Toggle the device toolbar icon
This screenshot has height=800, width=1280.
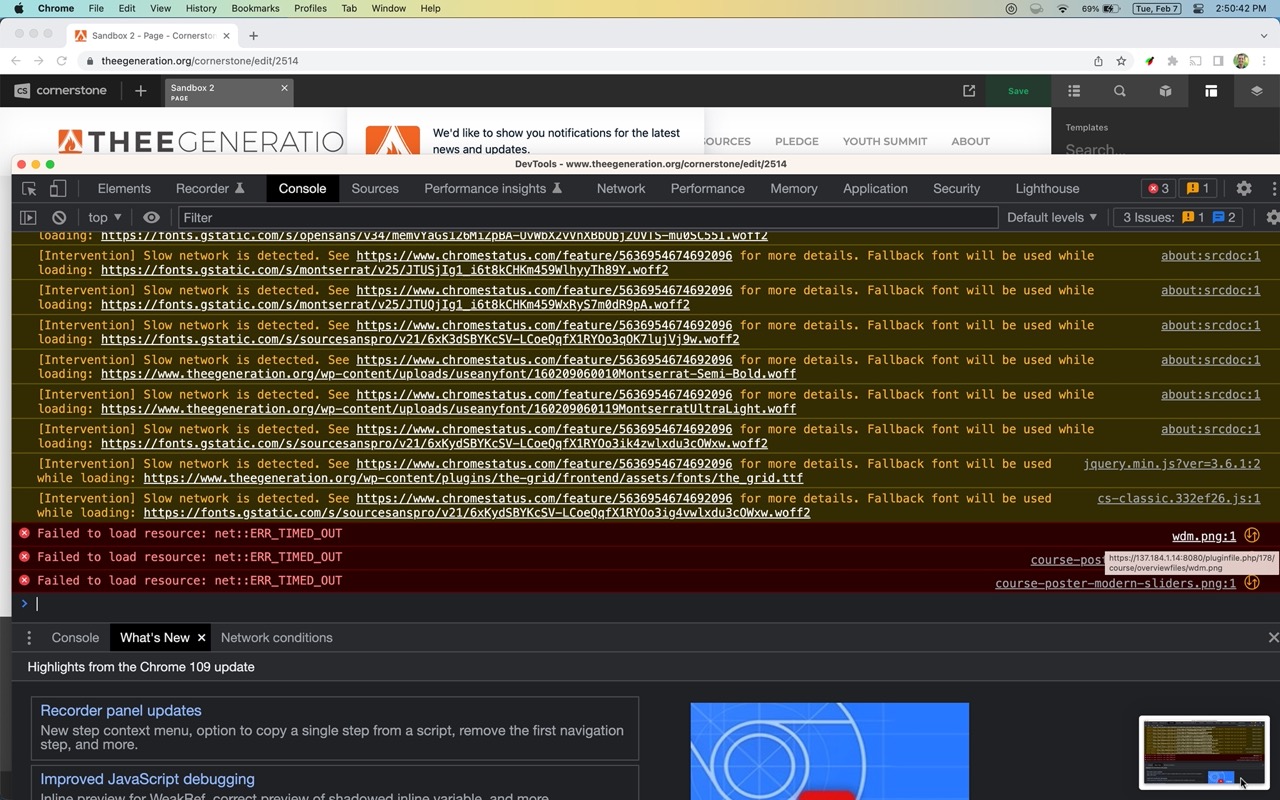(58, 189)
